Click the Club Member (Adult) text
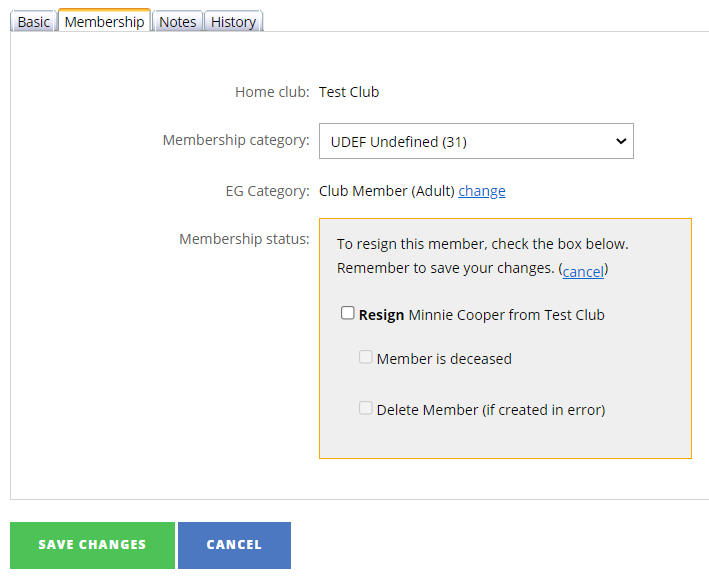Image resolution: width=709 pixels, height=578 pixels. (387, 191)
